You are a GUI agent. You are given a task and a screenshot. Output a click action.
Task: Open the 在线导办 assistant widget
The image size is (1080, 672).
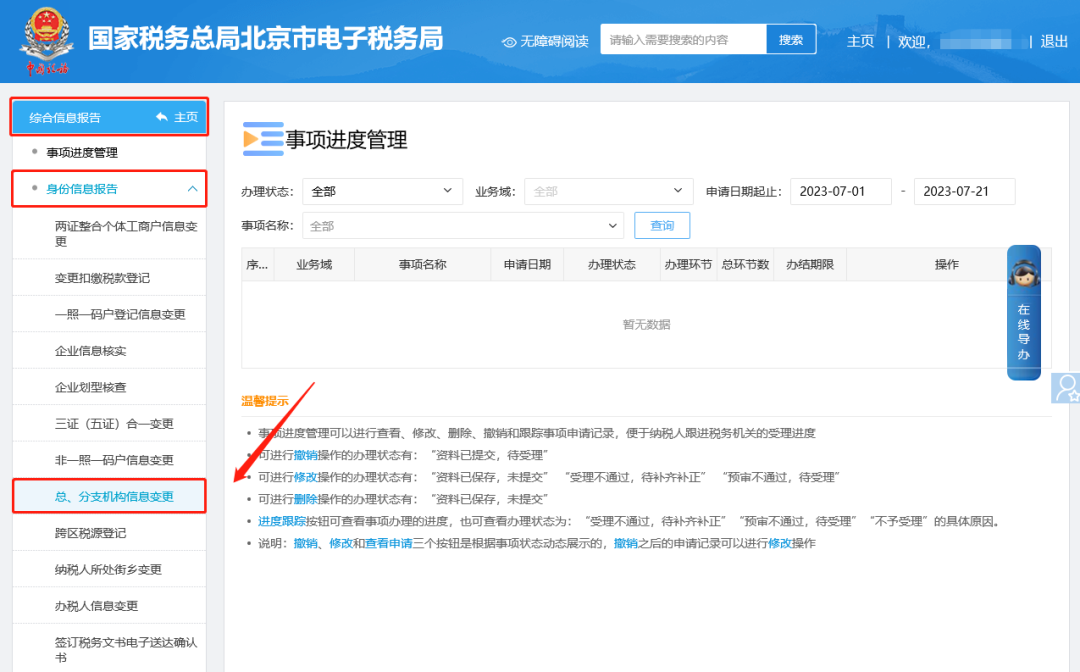point(1023,313)
